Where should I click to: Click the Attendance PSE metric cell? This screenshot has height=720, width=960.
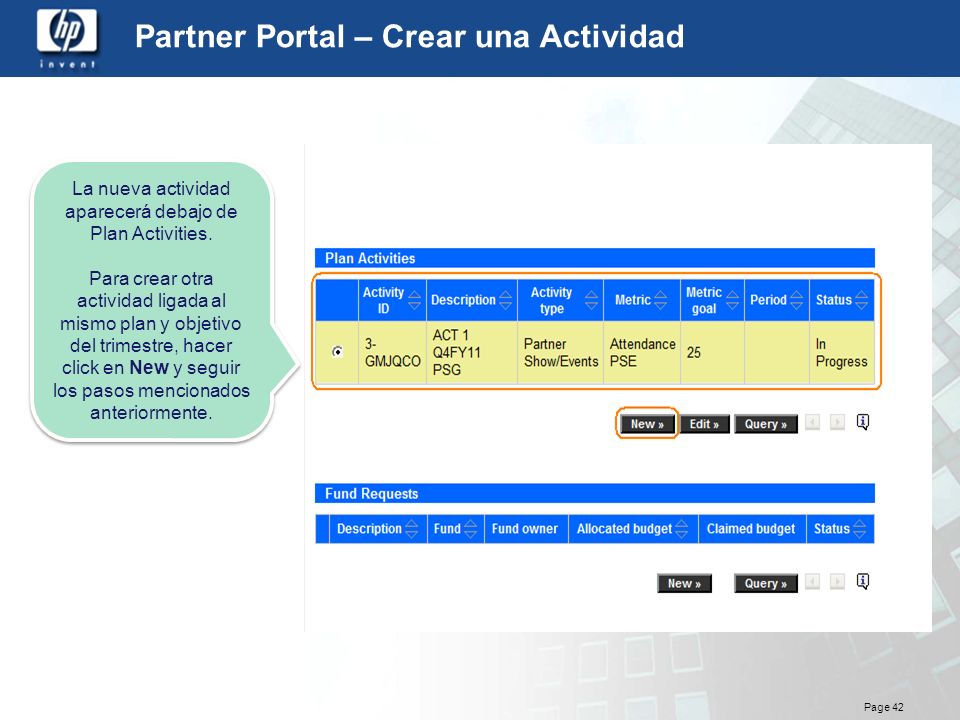pyautogui.click(x=642, y=353)
